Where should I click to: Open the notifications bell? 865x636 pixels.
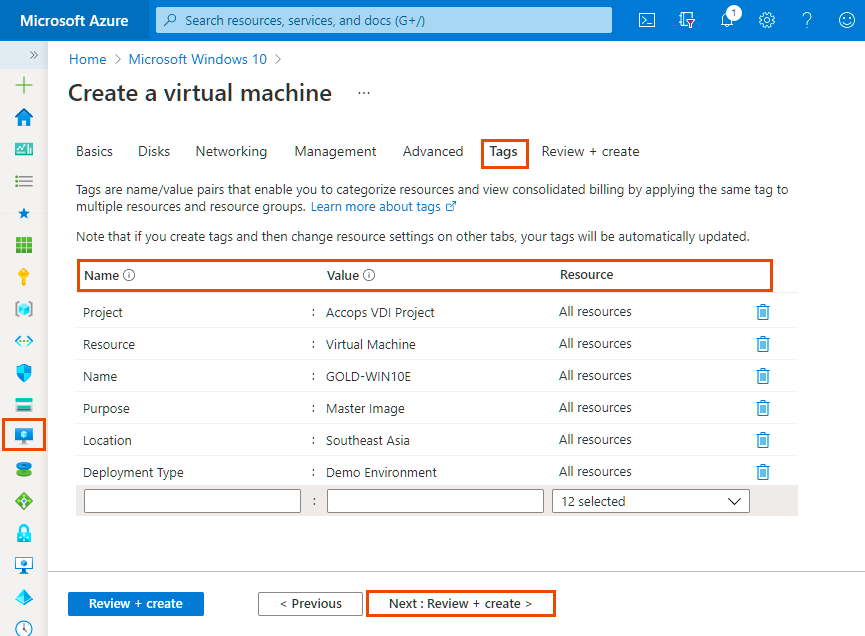point(728,20)
